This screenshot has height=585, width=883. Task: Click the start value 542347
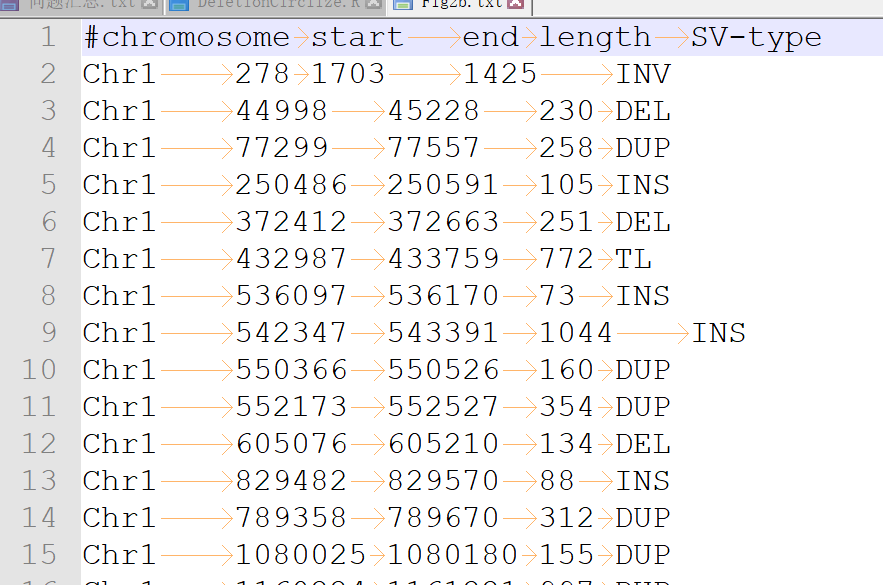tap(291, 333)
